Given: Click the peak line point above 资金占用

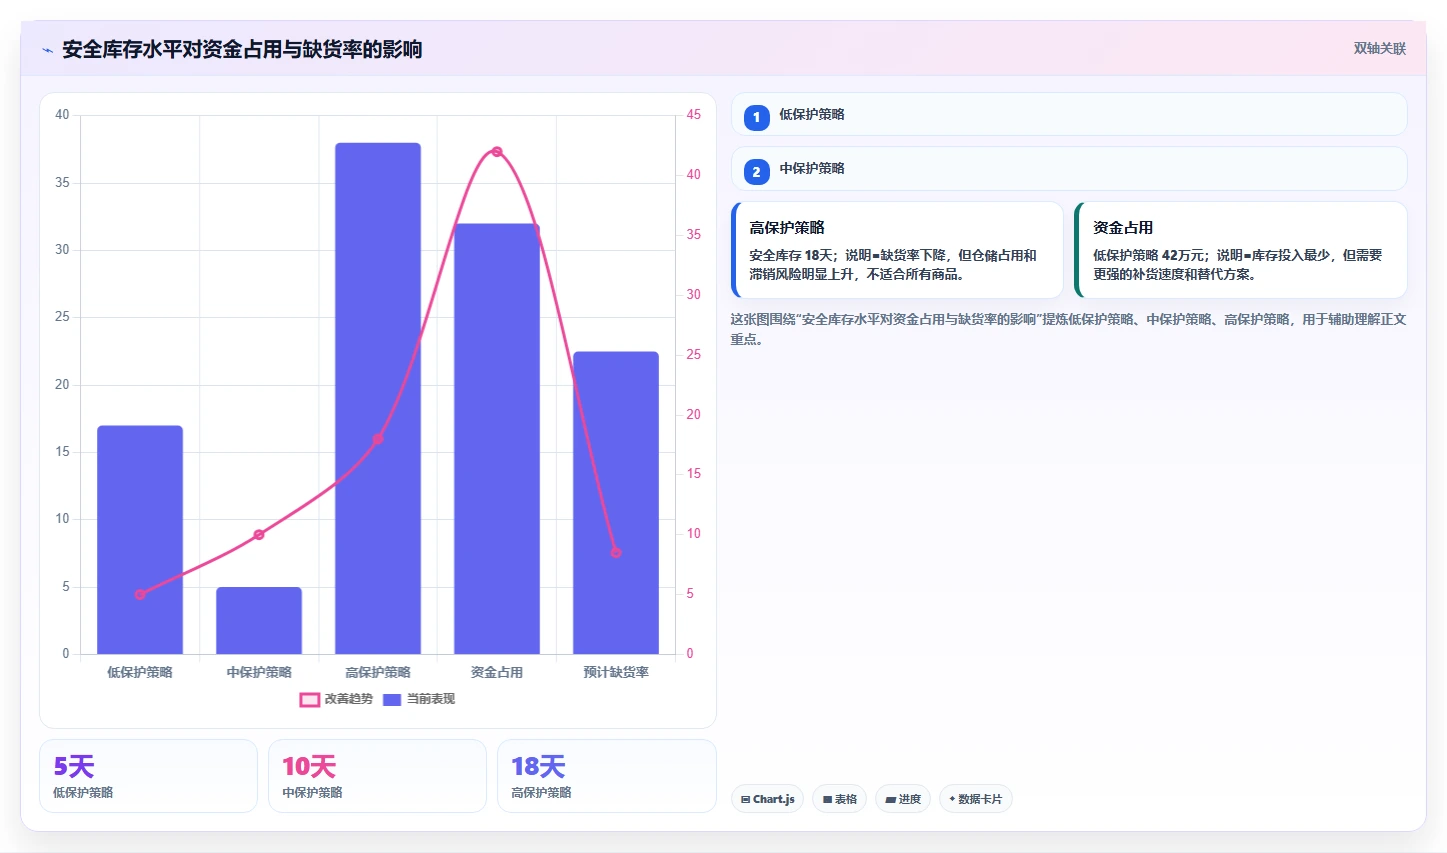Looking at the screenshot, I should (x=497, y=152).
